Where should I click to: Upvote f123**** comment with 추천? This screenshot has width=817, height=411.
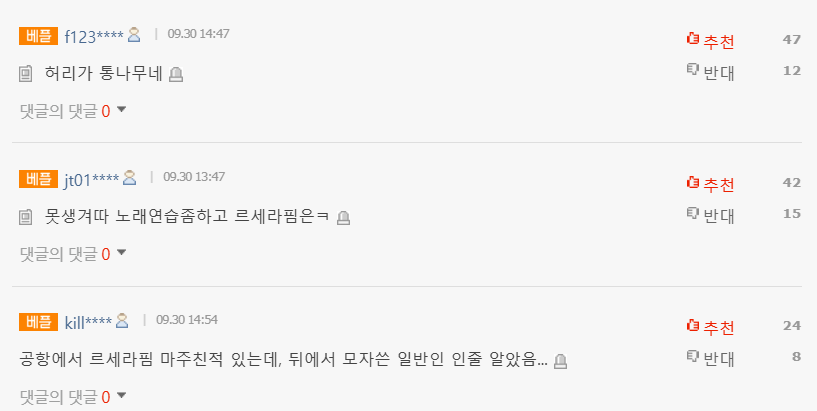point(710,41)
